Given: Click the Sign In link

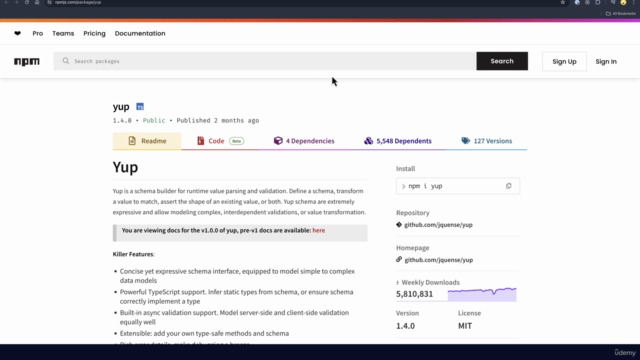Looking at the screenshot, I should click(606, 62).
